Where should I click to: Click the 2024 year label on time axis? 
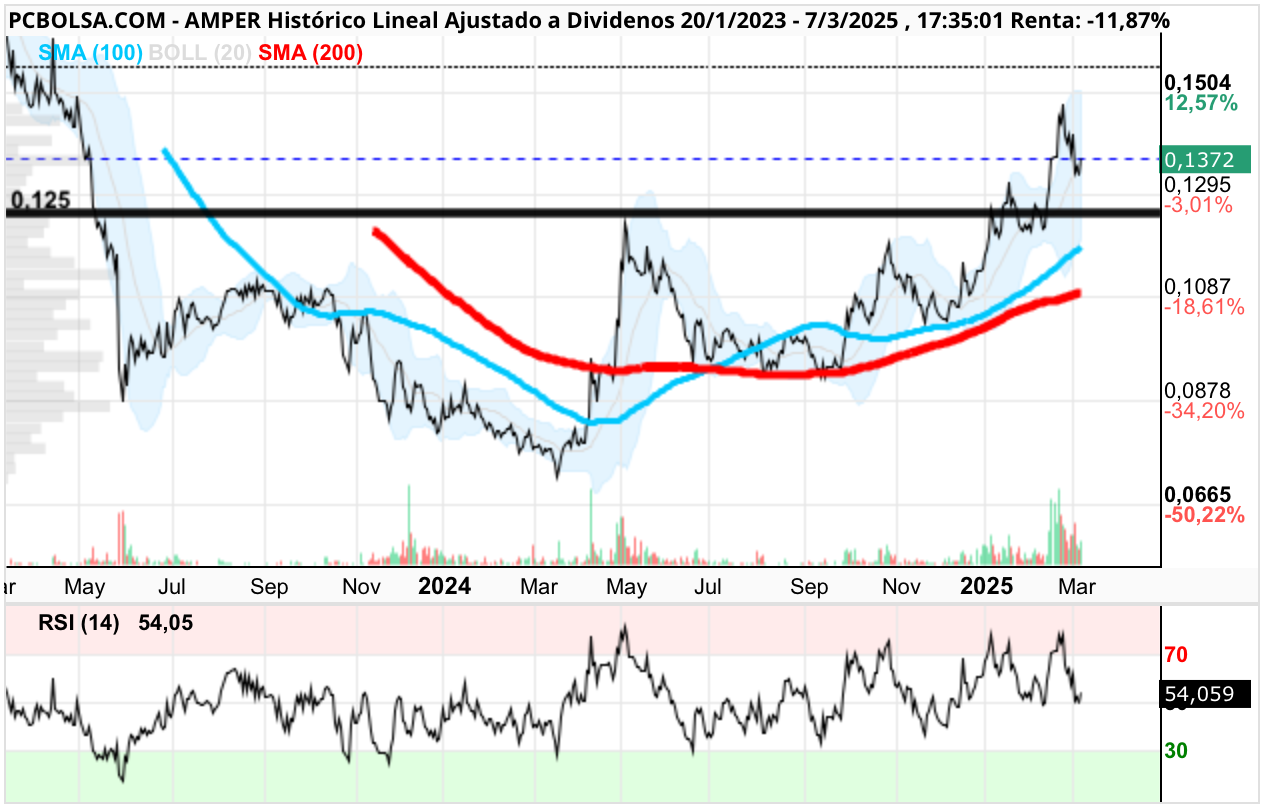coord(444,586)
